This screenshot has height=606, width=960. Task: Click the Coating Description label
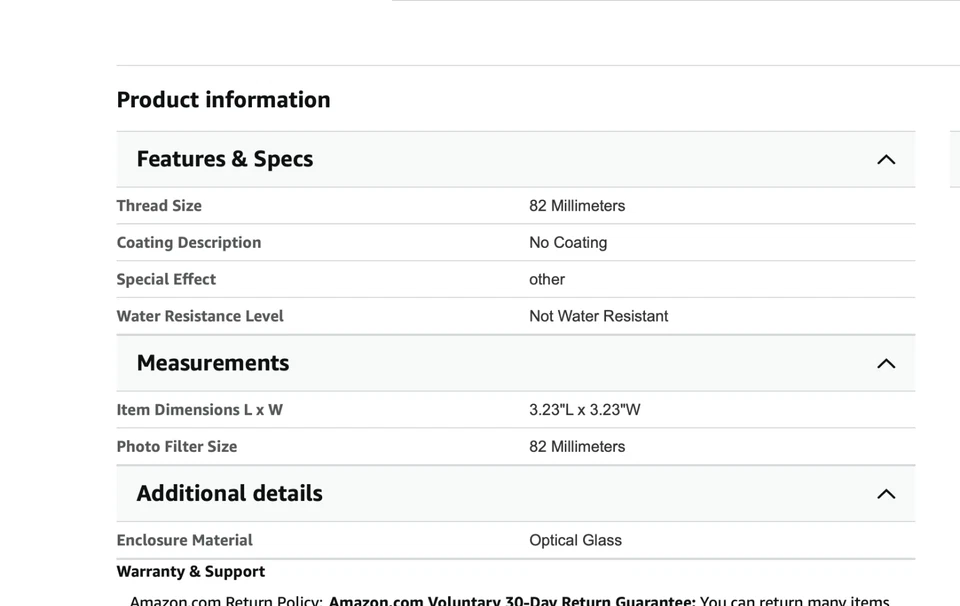tap(189, 243)
